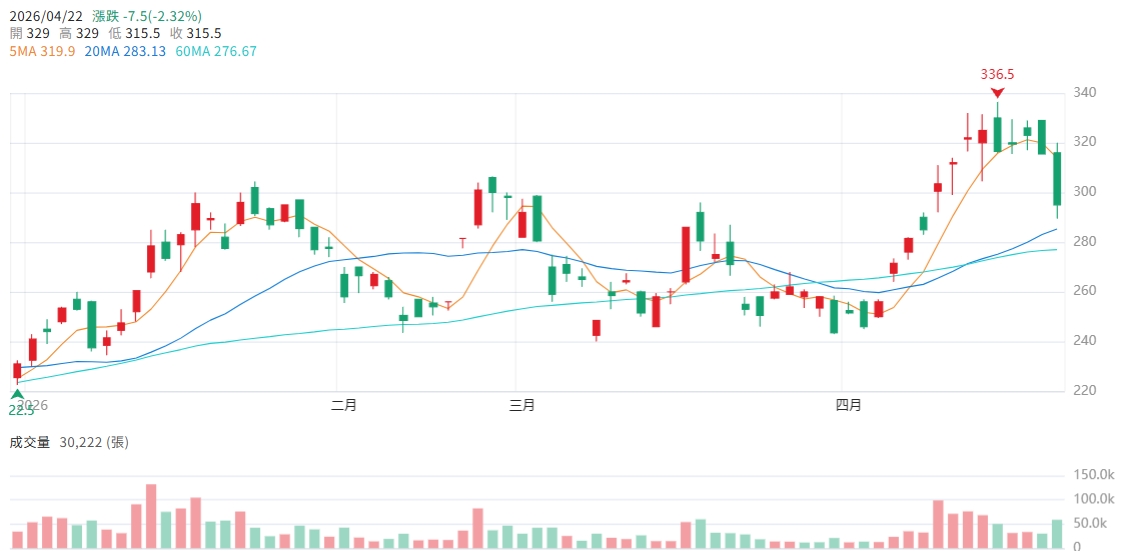Select the 336.5 high price label

(x=997, y=74)
